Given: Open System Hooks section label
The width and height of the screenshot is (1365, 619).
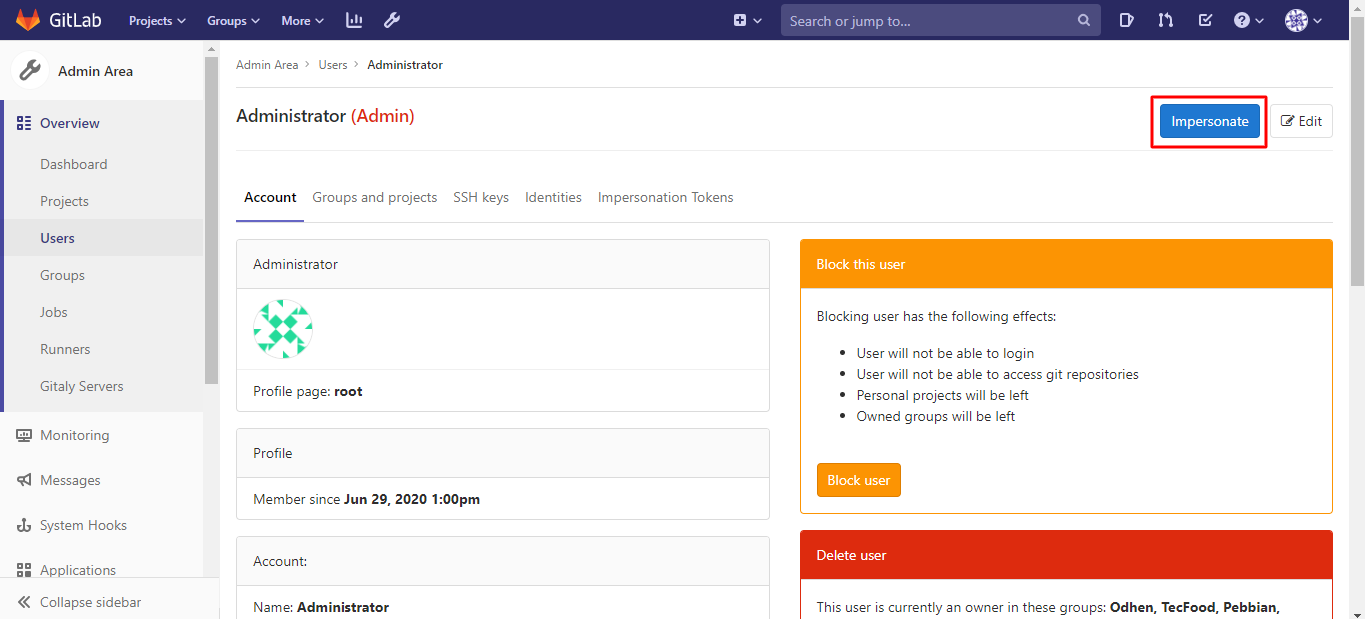Looking at the screenshot, I should [83, 525].
